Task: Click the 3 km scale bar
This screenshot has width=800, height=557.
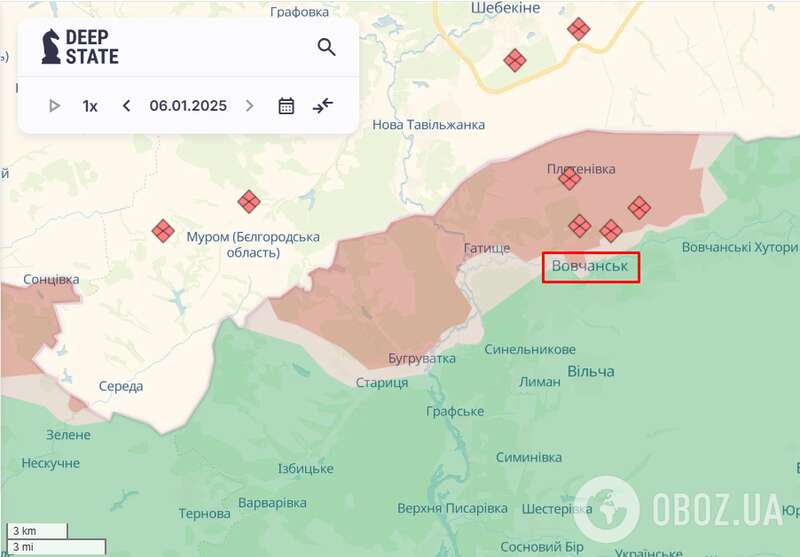Action: (x=36, y=531)
